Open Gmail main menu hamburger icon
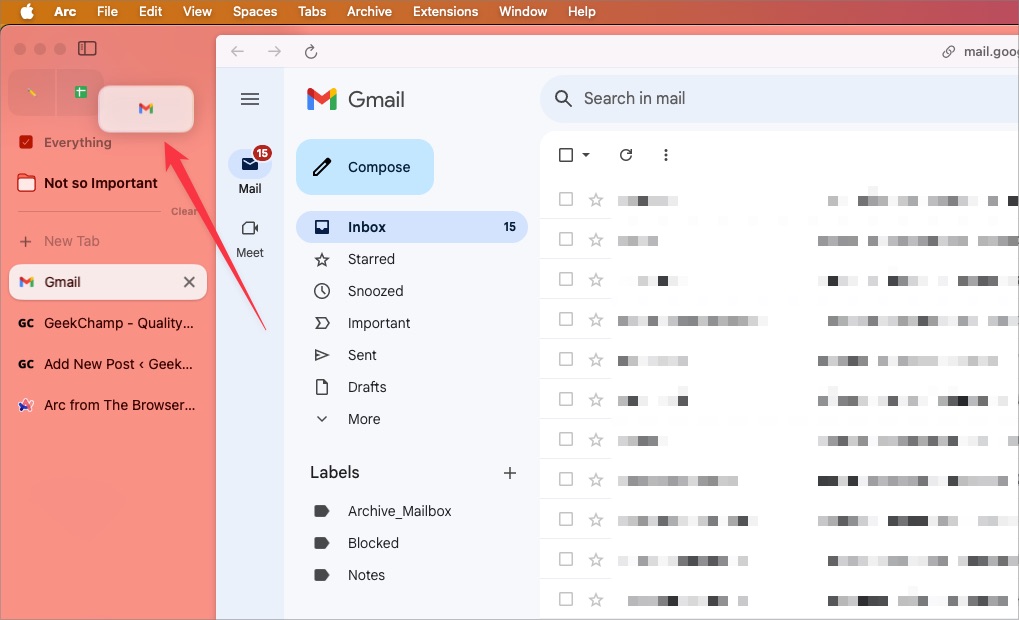 click(250, 99)
